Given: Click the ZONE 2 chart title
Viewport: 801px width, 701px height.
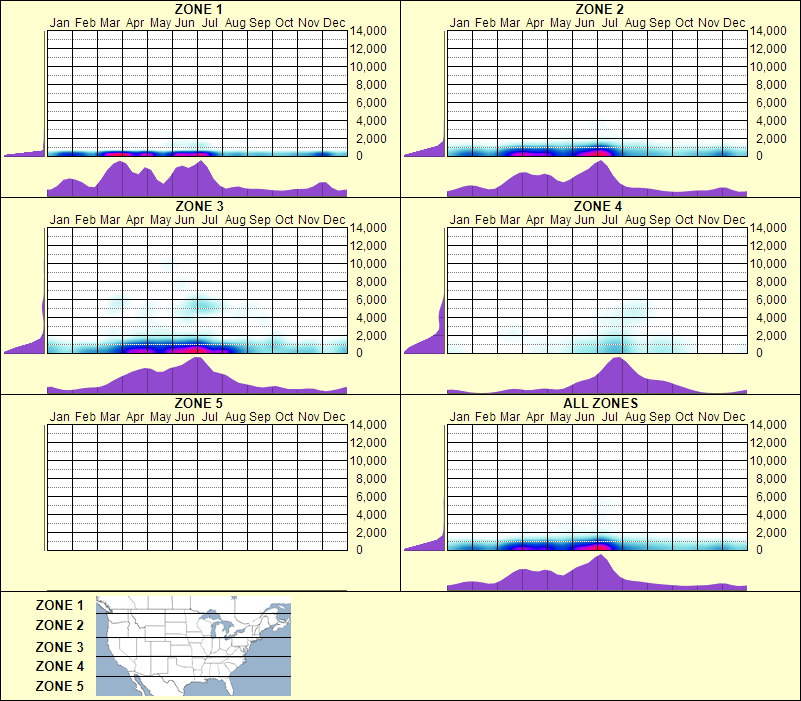Looking at the screenshot, I should point(599,9).
